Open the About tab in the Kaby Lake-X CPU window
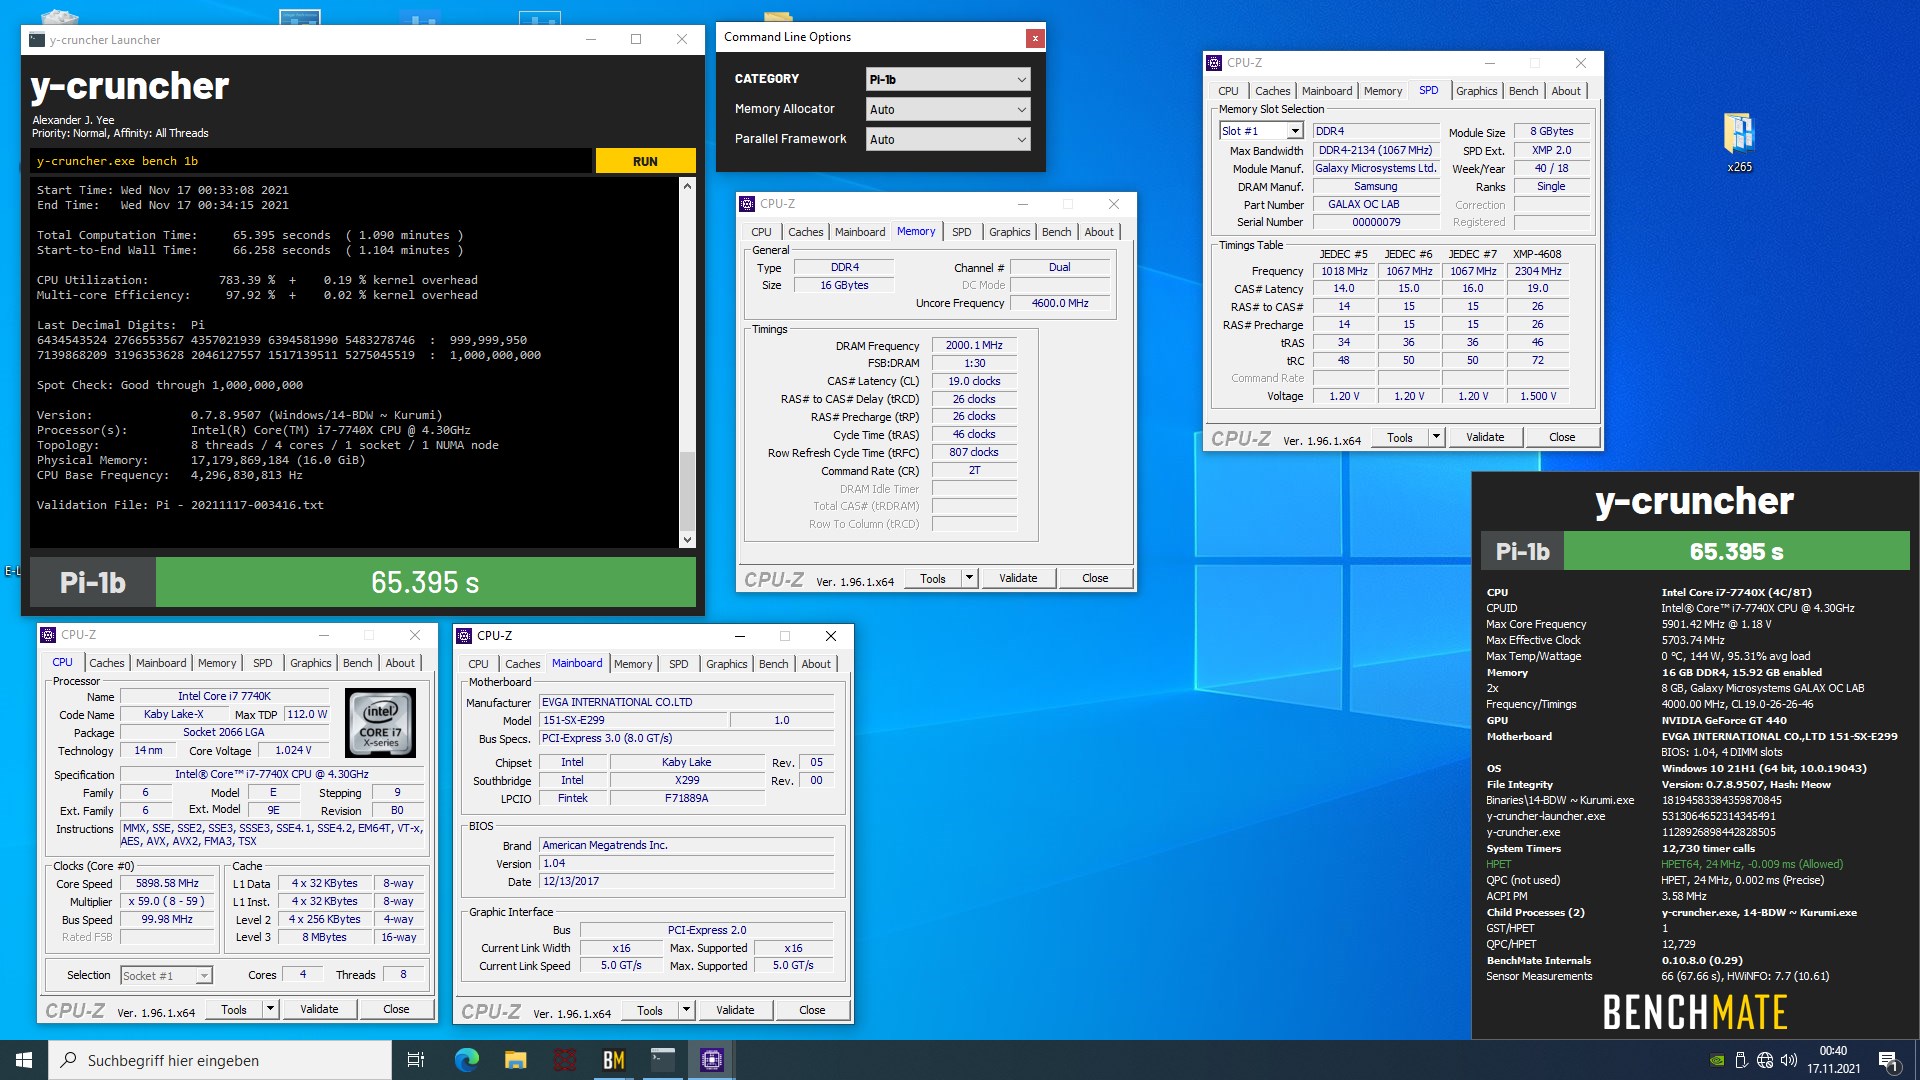This screenshot has width=1920, height=1080. (x=400, y=663)
